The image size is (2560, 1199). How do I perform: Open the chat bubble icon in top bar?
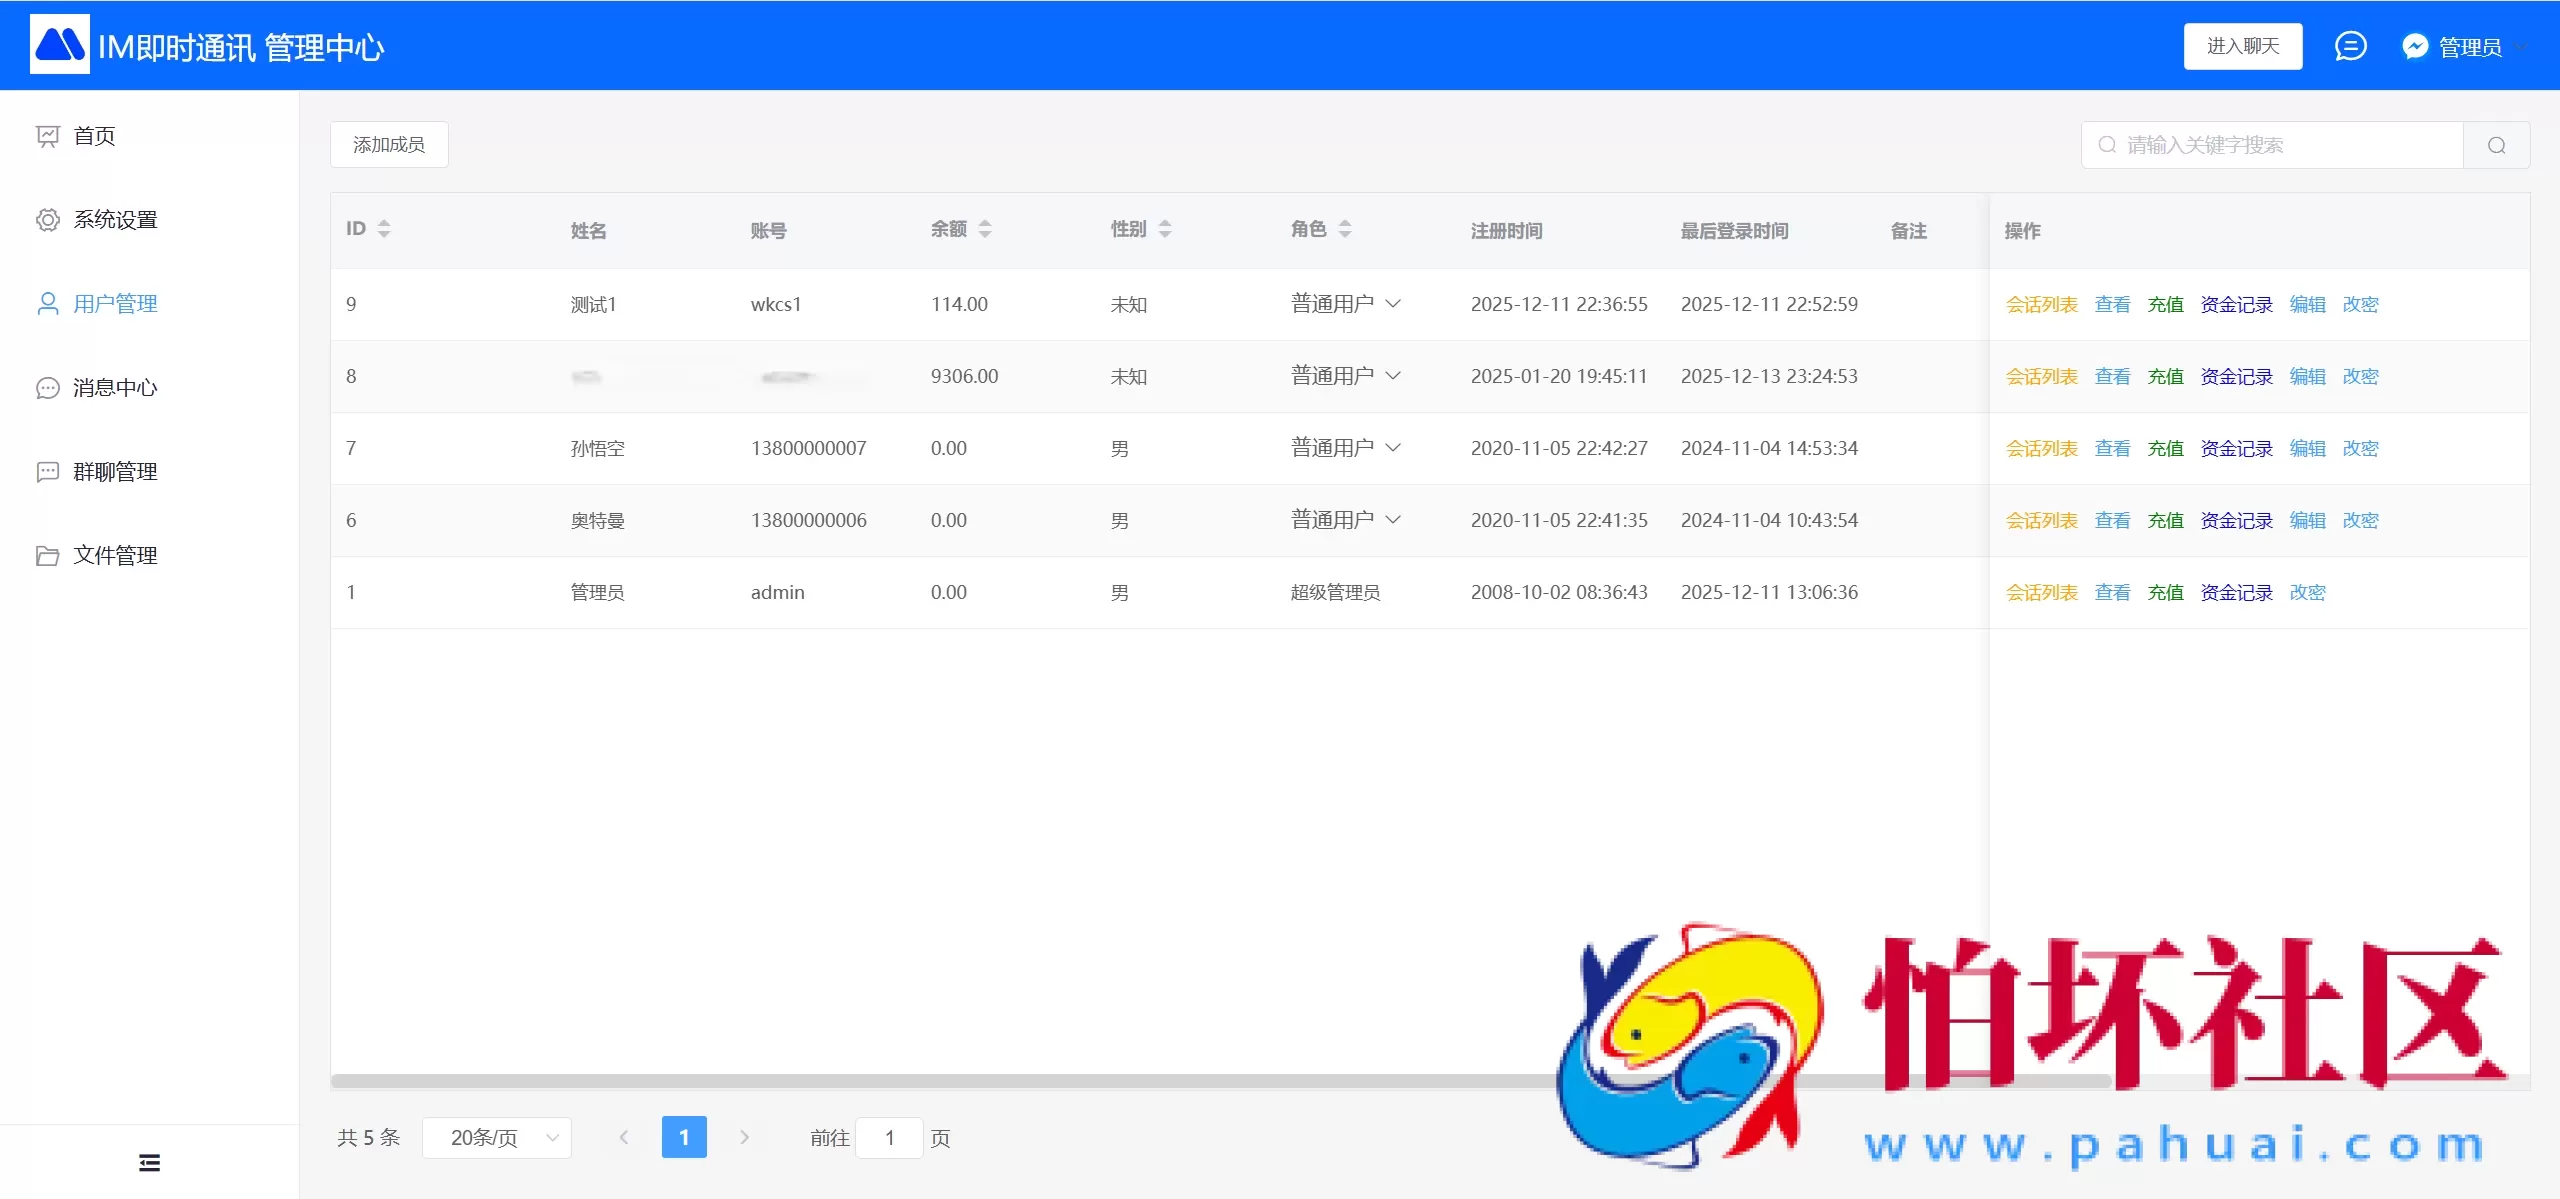[x=2350, y=45]
